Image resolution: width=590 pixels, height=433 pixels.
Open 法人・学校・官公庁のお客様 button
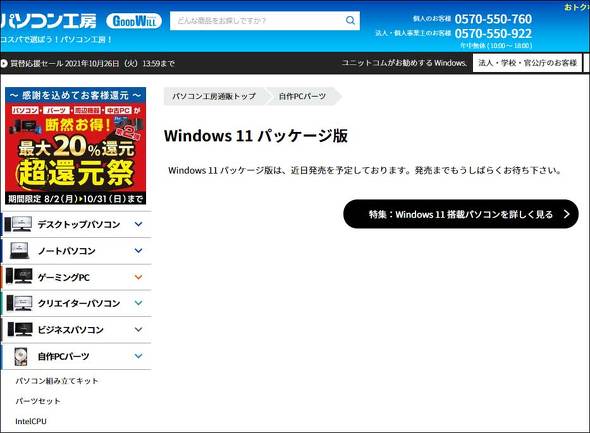coord(527,63)
